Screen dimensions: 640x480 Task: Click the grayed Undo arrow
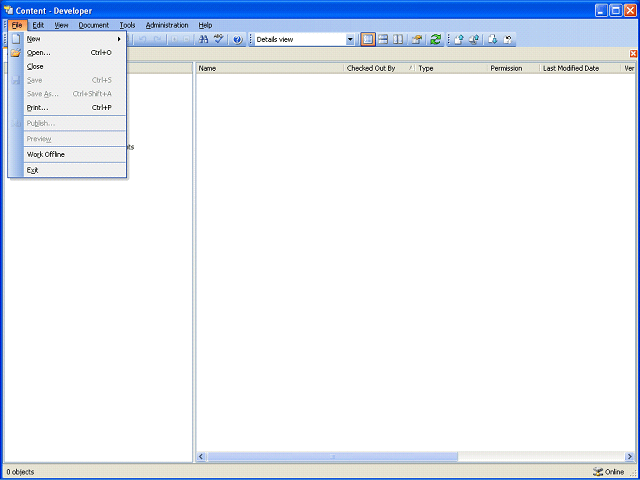[x=142, y=40]
